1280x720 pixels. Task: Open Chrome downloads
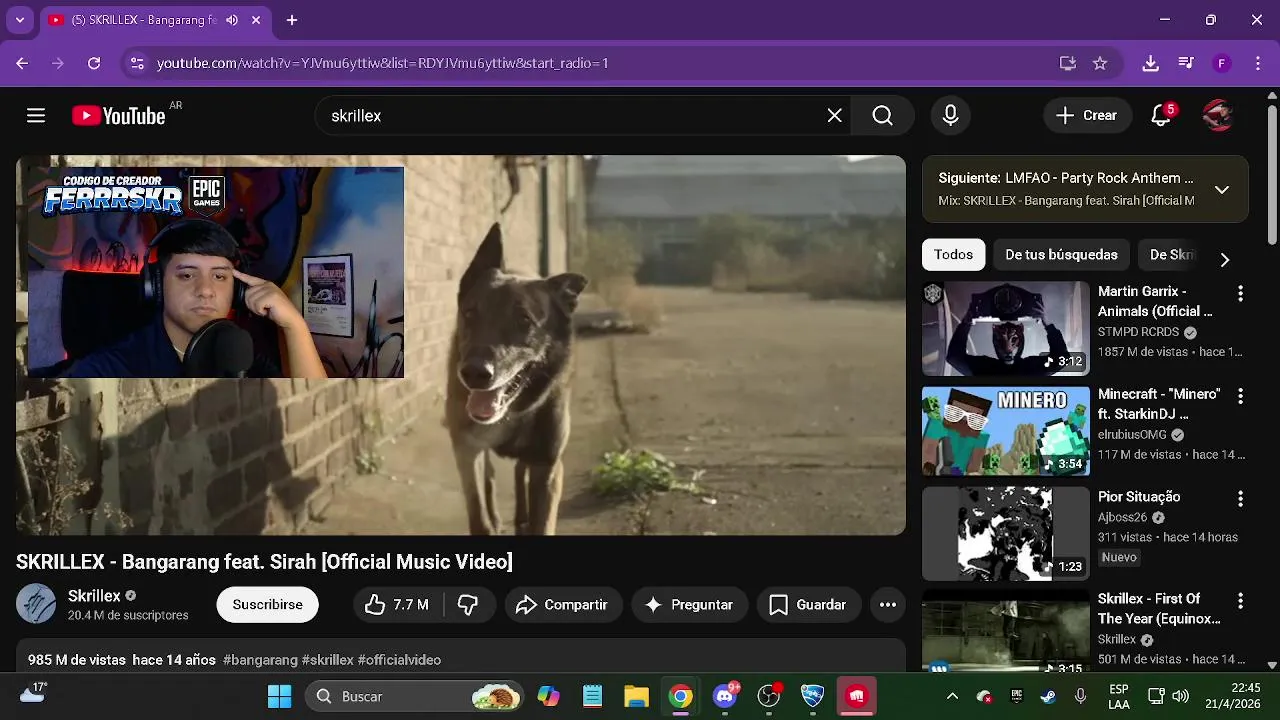[x=1151, y=63]
